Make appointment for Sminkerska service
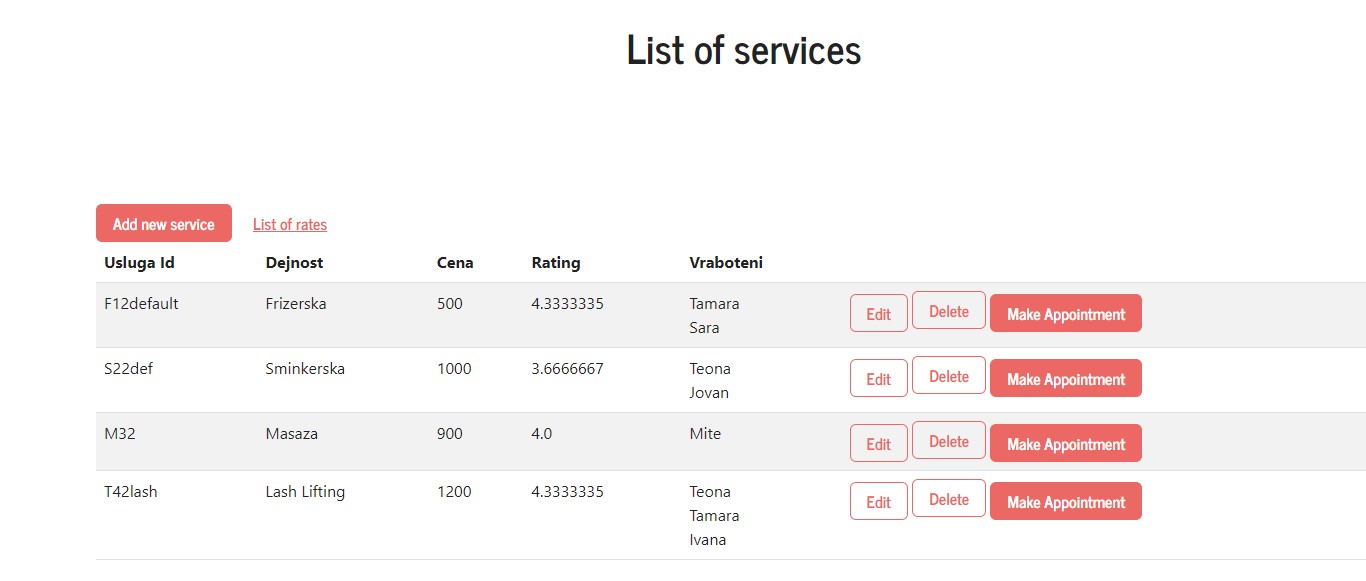 (1065, 378)
